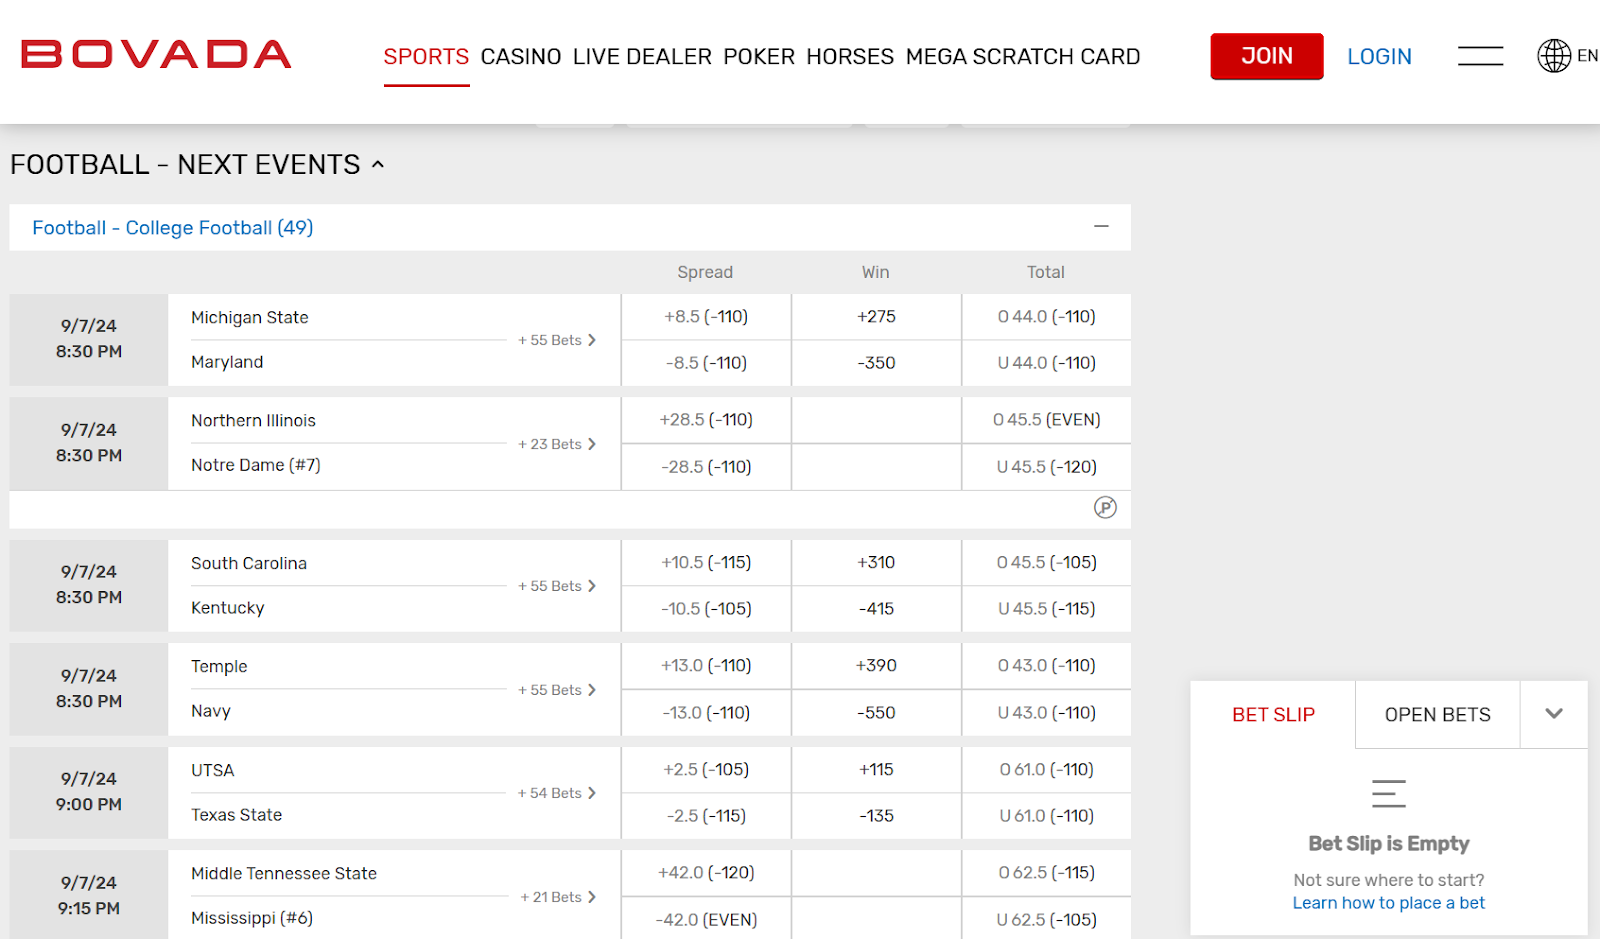Expand +55 Bets for Michigan State vs Maryland
The image size is (1600, 939).
click(x=557, y=340)
